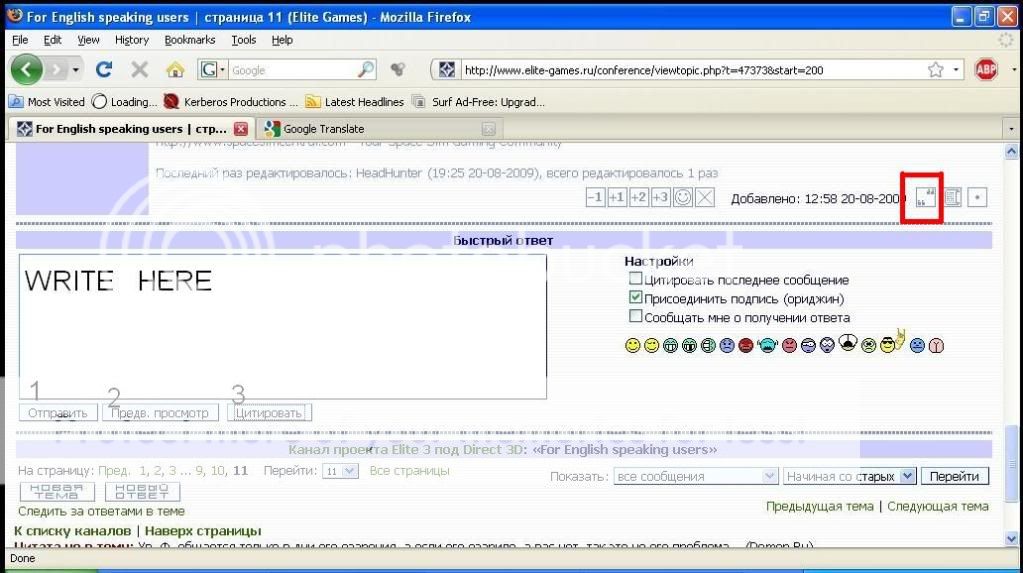Open the Bookmarks menu
The image size is (1023, 573).
pos(189,40)
